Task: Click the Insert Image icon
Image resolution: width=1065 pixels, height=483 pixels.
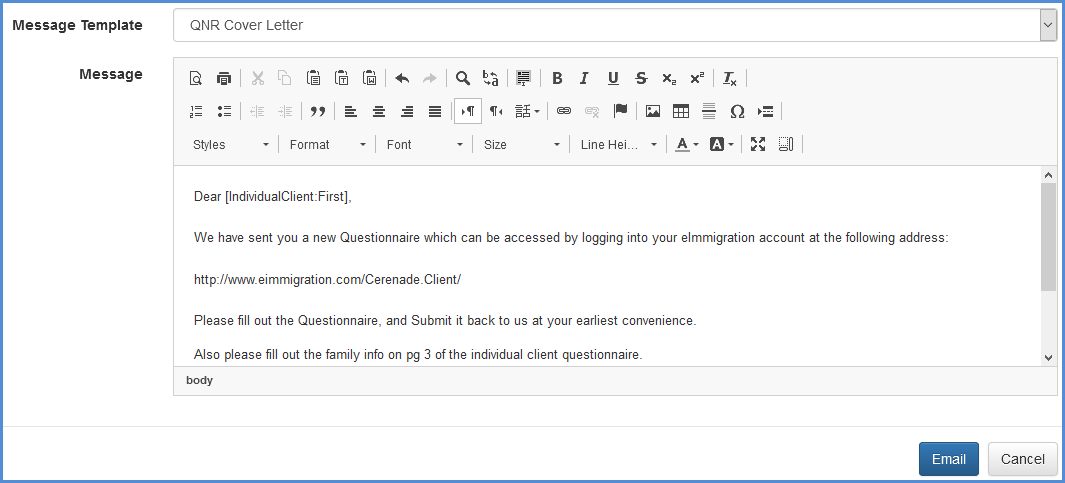Action: point(653,111)
